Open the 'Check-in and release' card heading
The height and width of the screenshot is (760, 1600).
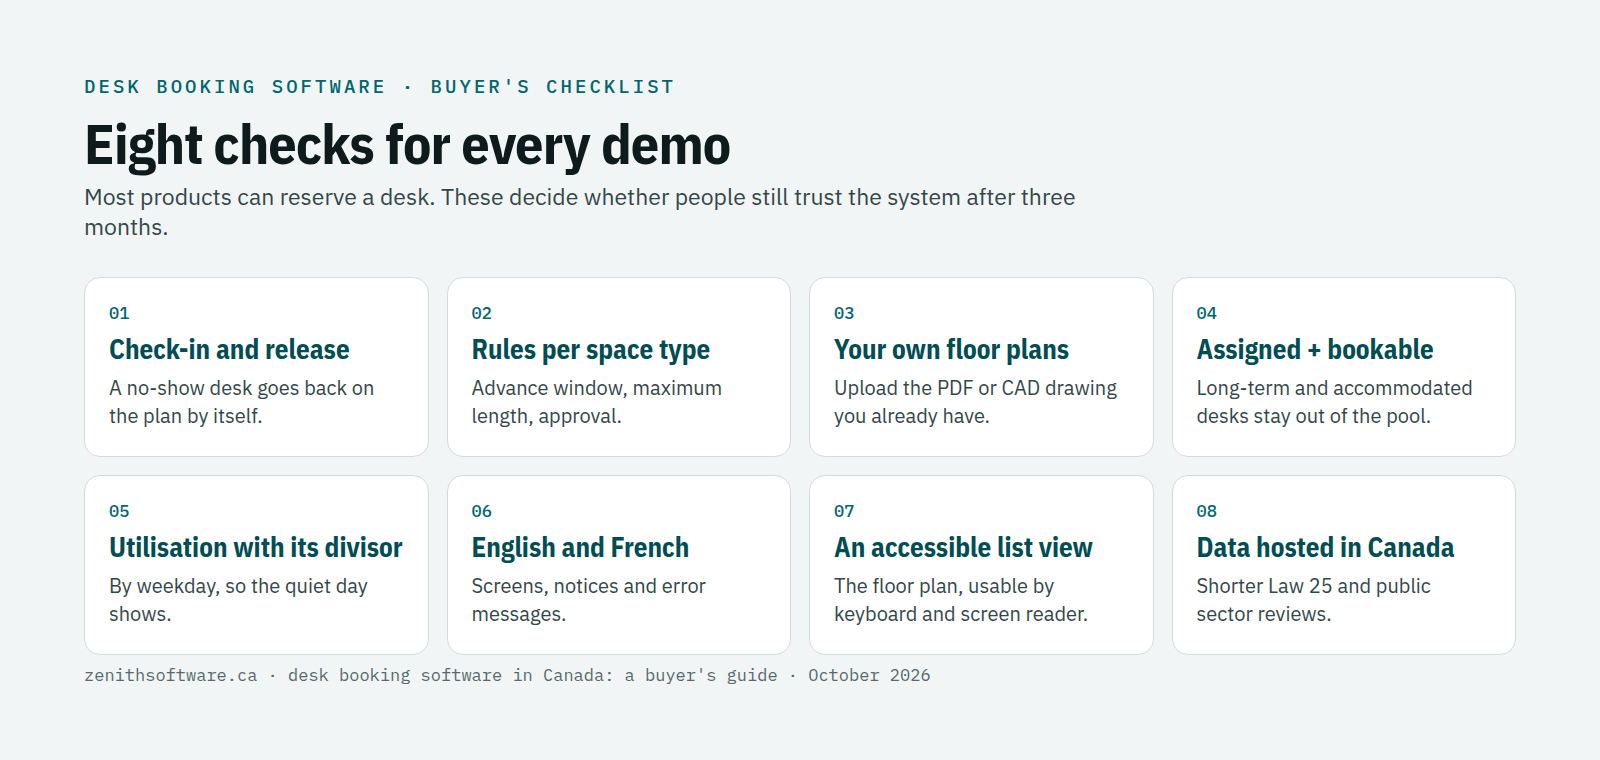(x=229, y=349)
